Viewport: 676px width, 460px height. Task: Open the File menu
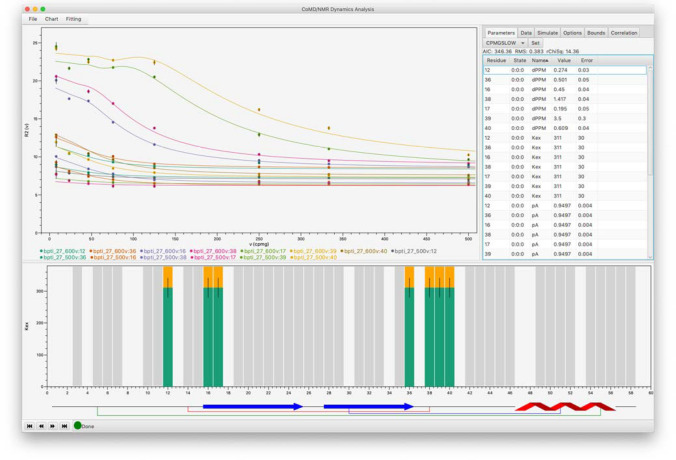pos(33,19)
